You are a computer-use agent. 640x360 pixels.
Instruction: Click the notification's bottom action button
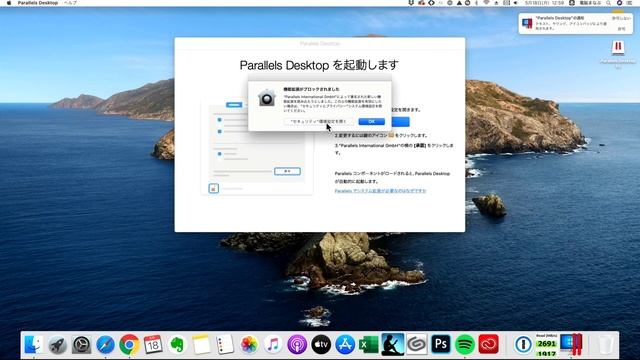(621, 29)
